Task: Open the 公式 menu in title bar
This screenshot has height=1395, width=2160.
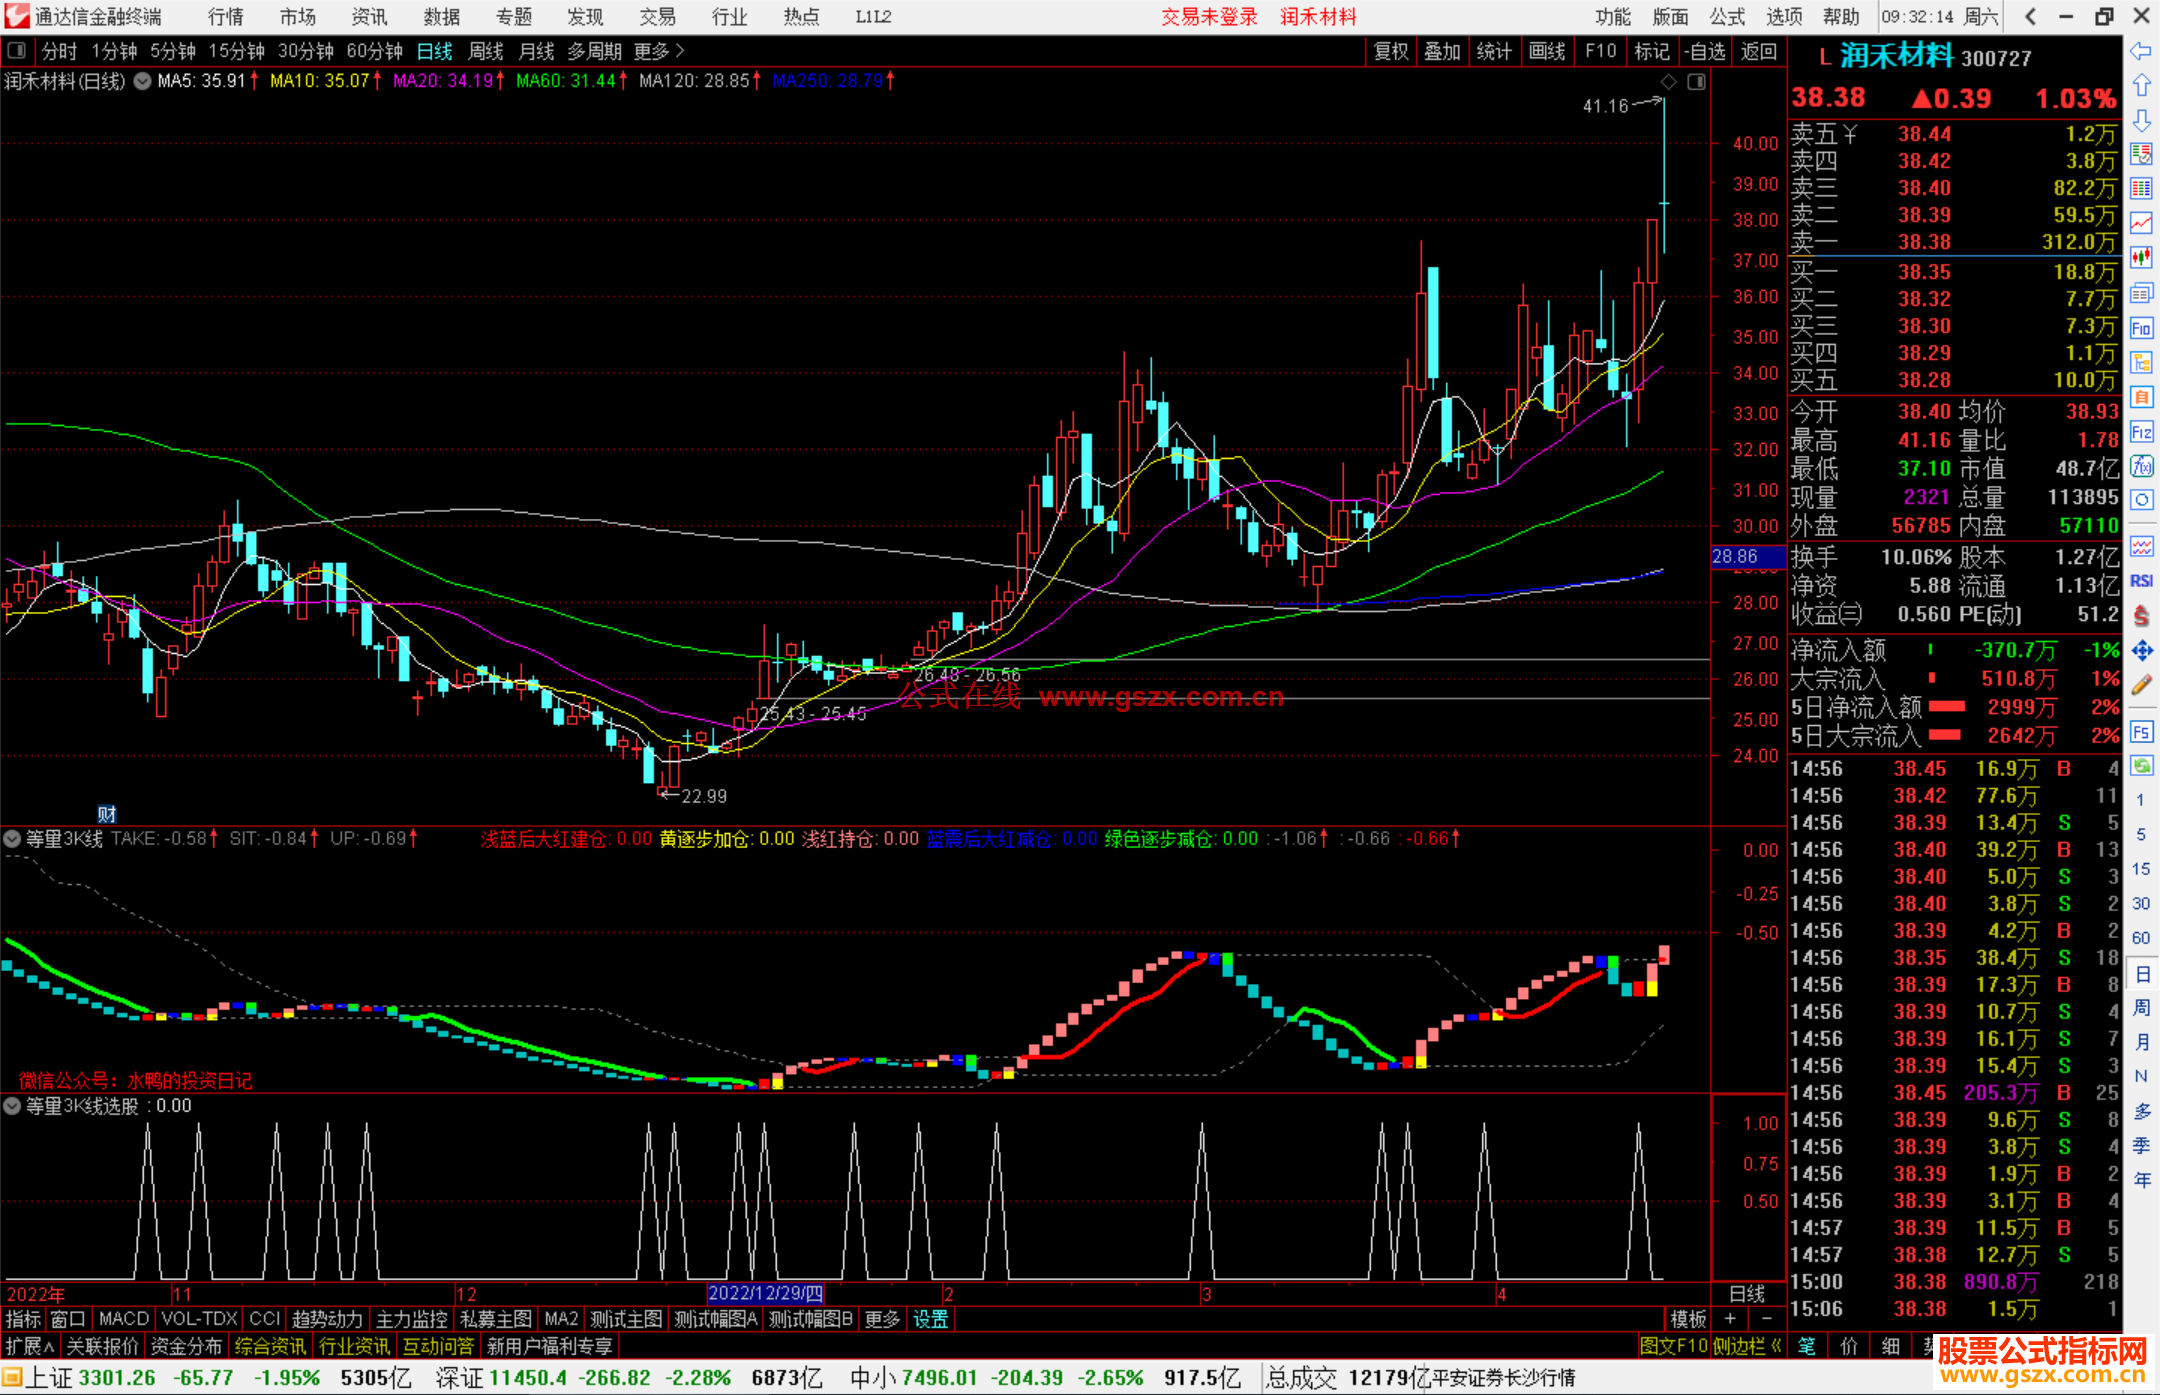Action: (1727, 17)
